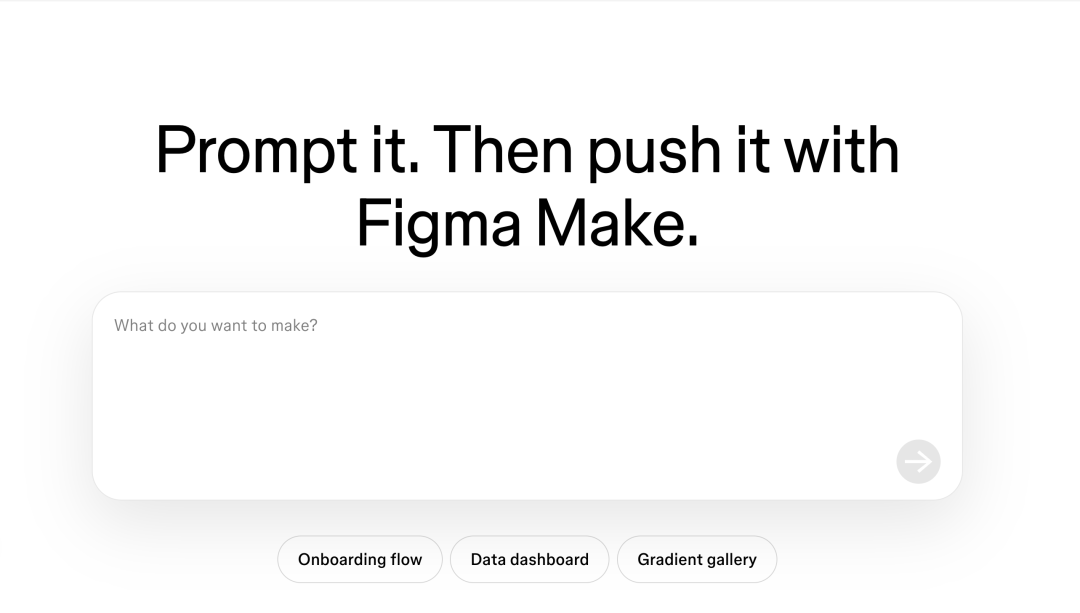Focus the "What do you want to make?" field
This screenshot has height=613, width=1080.
[527, 395]
